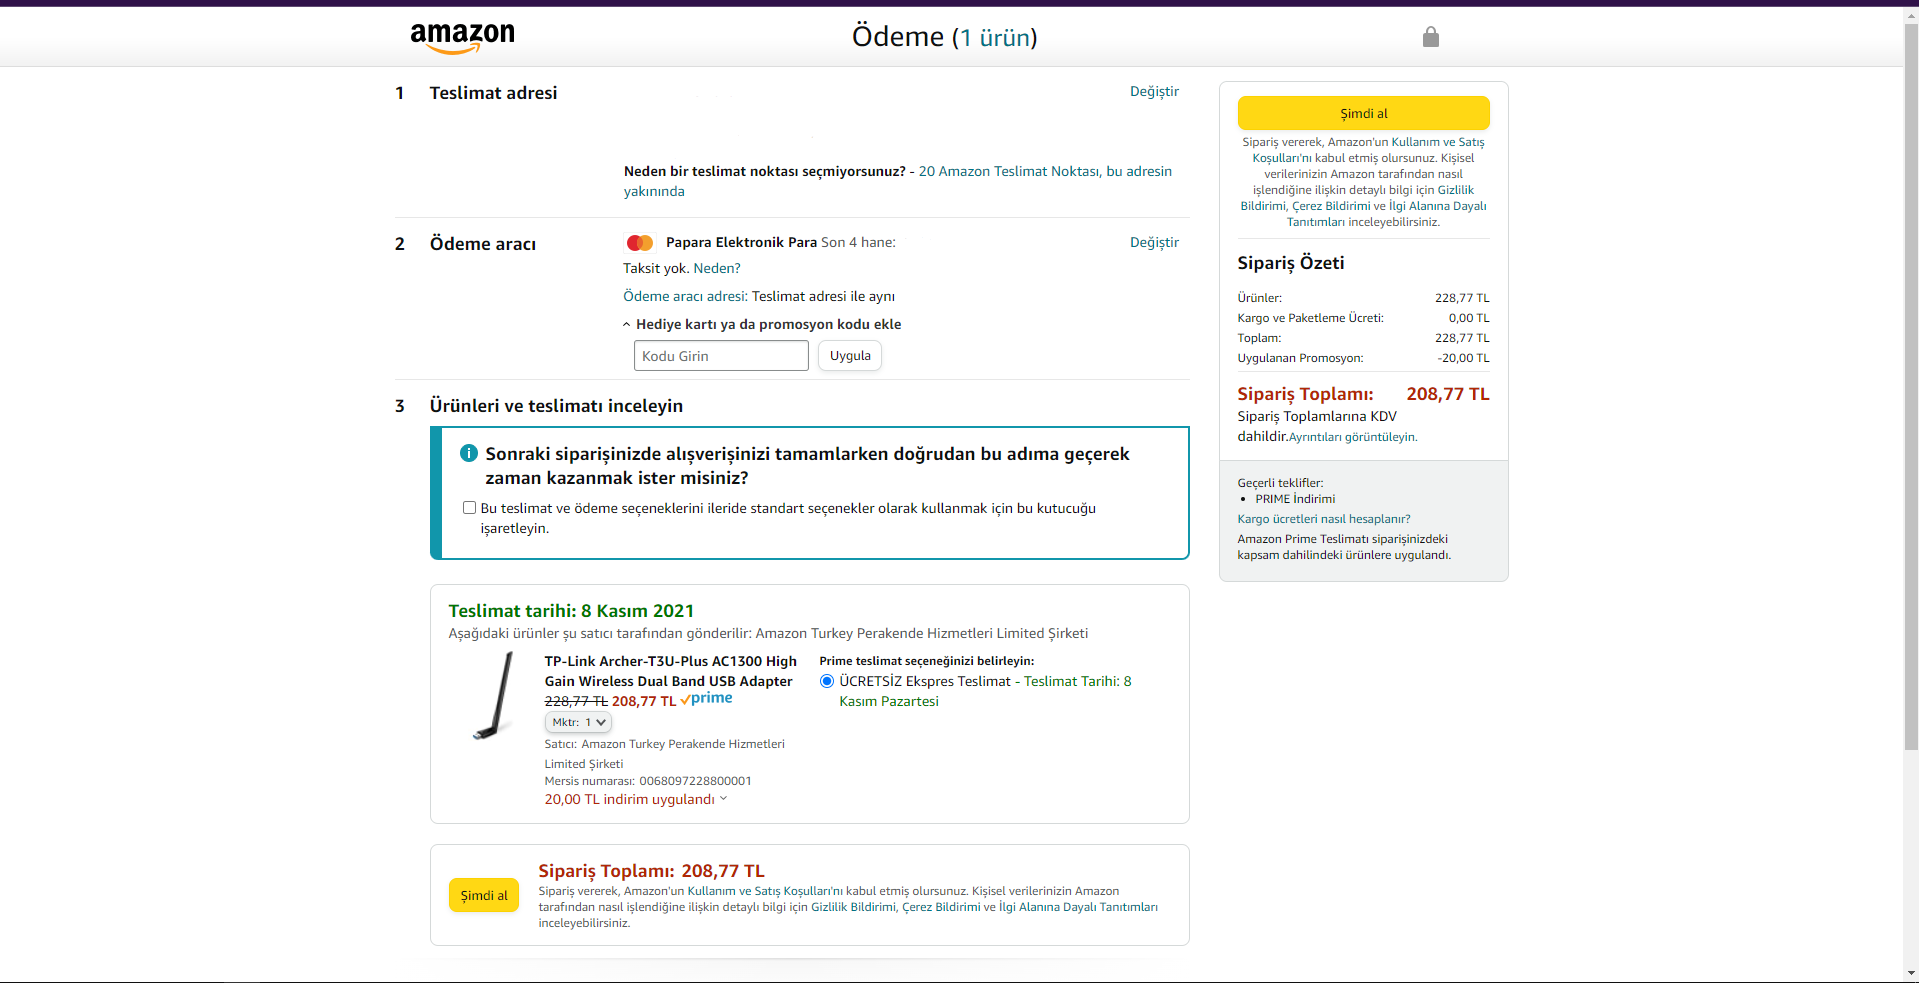
Task: Open Çerez Bildirimi link in the order summary box
Action: [x=1330, y=206]
